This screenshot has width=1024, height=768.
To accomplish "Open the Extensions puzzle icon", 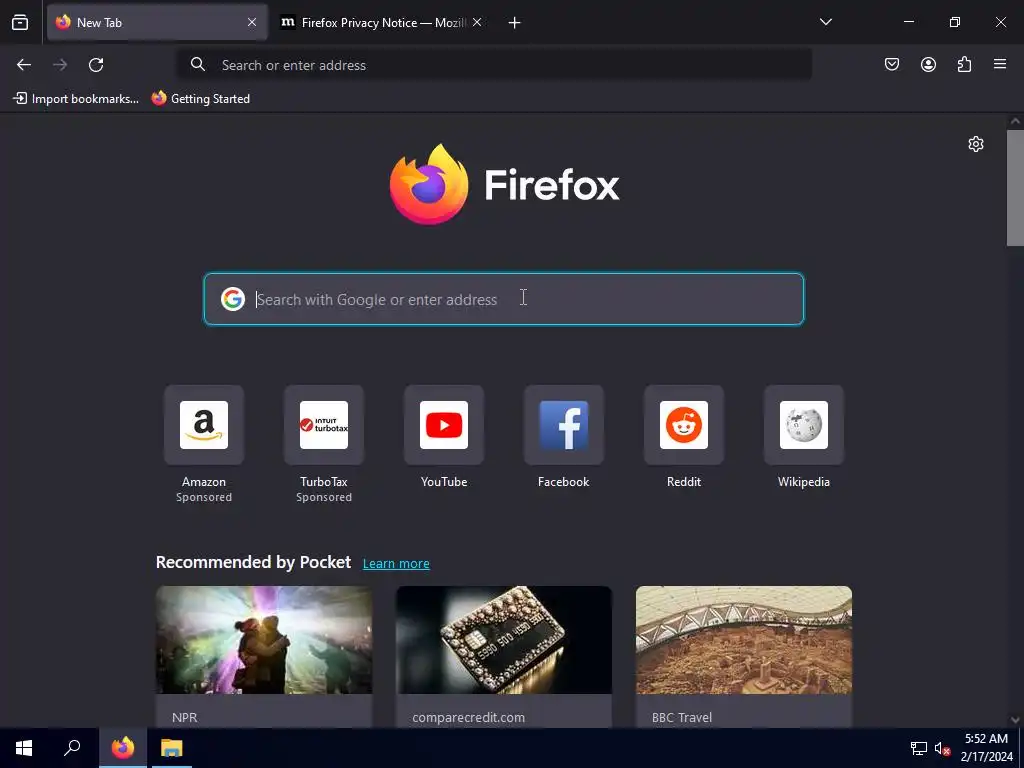I will [x=964, y=64].
